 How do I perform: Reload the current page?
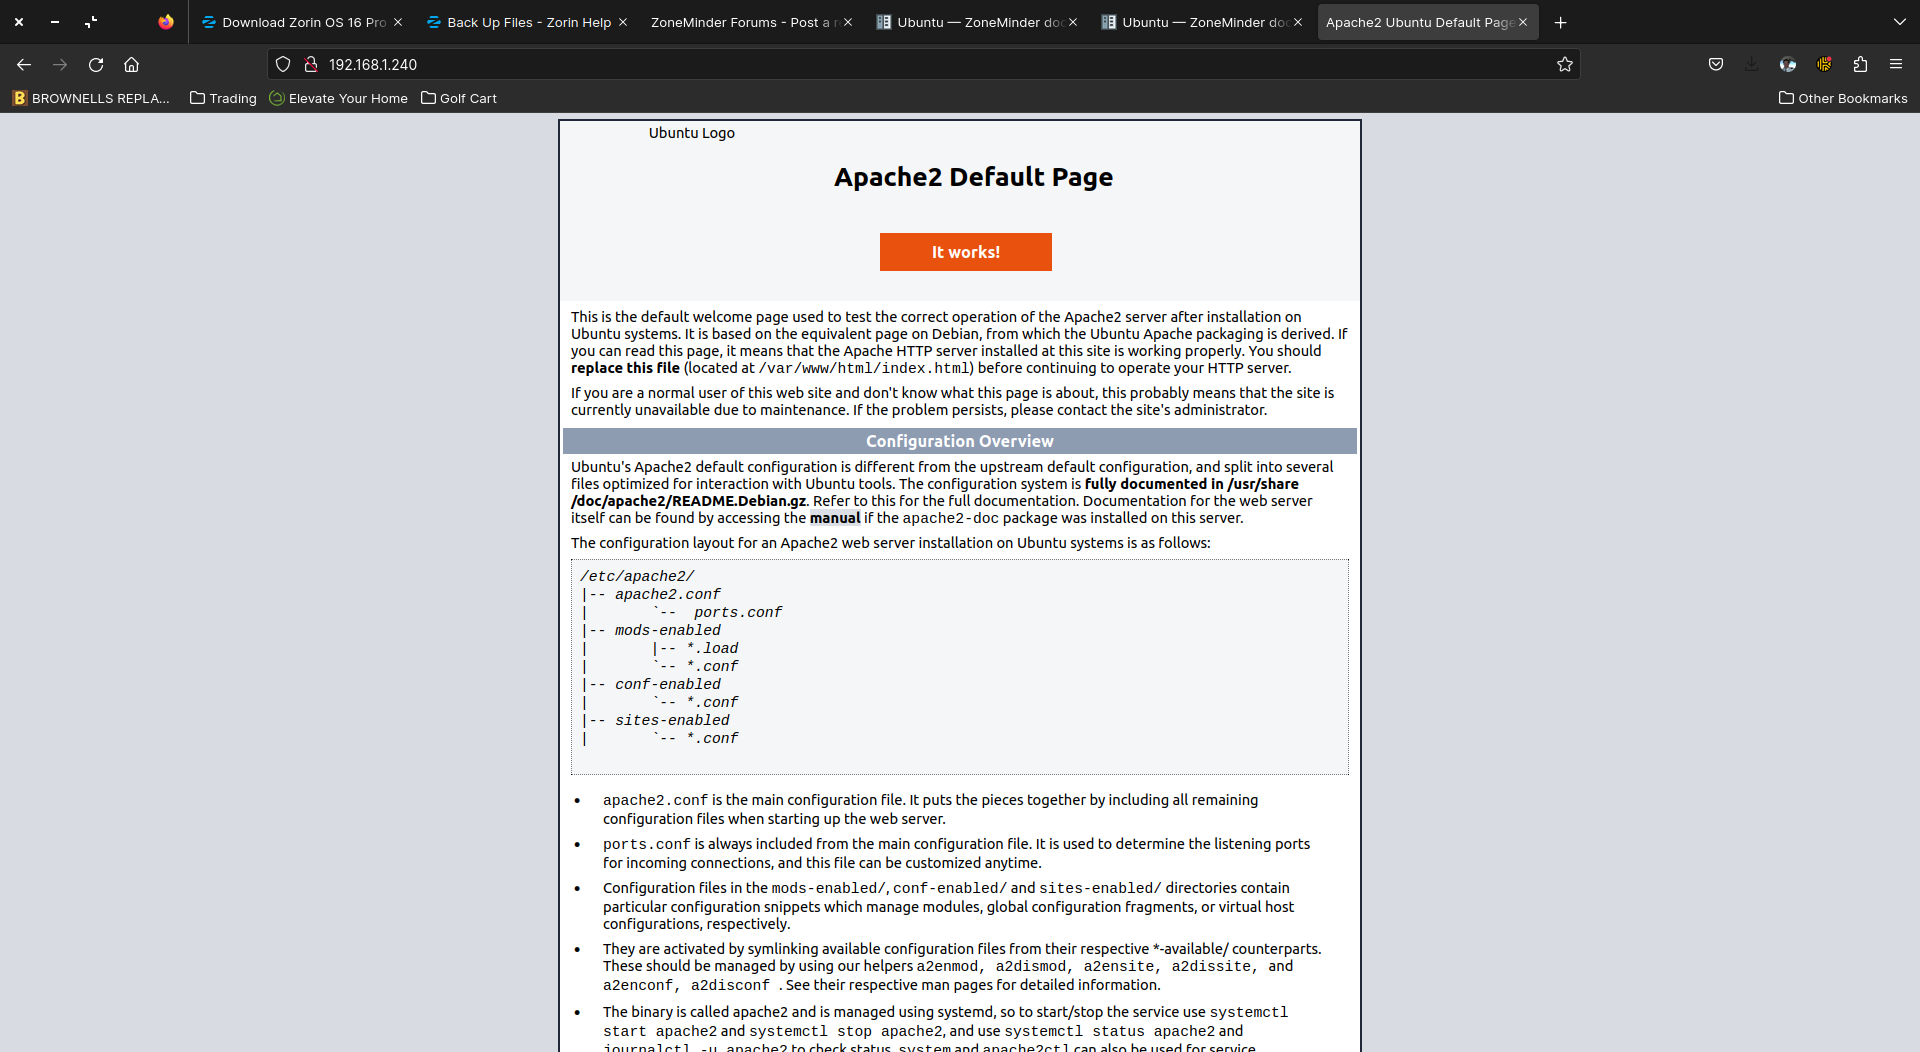(x=96, y=65)
